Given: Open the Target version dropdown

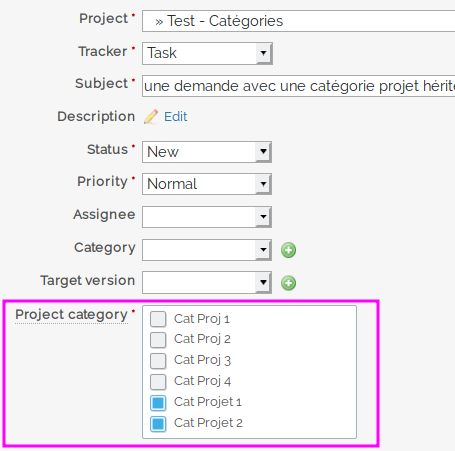Looking at the screenshot, I should [207, 283].
